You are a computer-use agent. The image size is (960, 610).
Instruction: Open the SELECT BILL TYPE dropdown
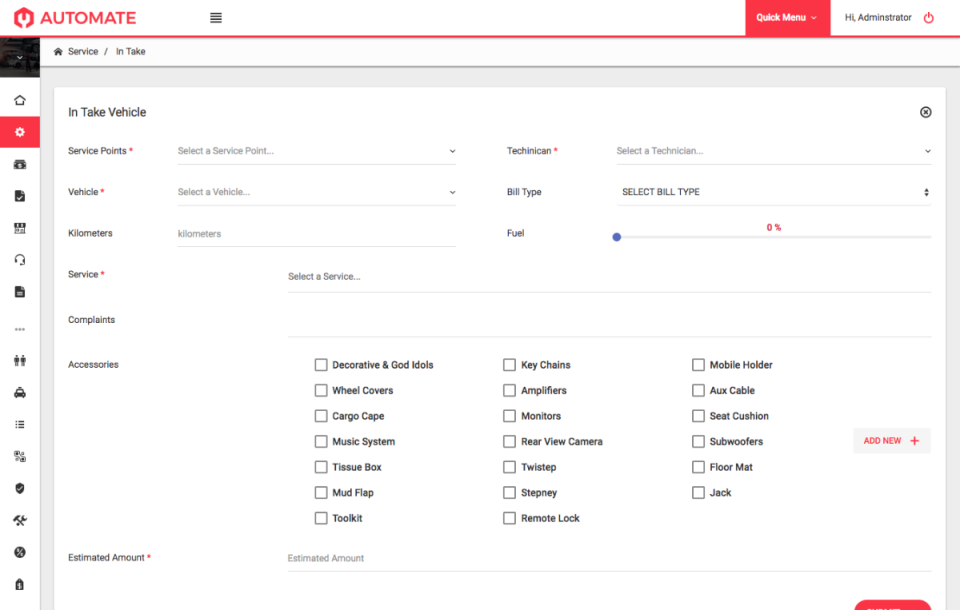(x=772, y=191)
